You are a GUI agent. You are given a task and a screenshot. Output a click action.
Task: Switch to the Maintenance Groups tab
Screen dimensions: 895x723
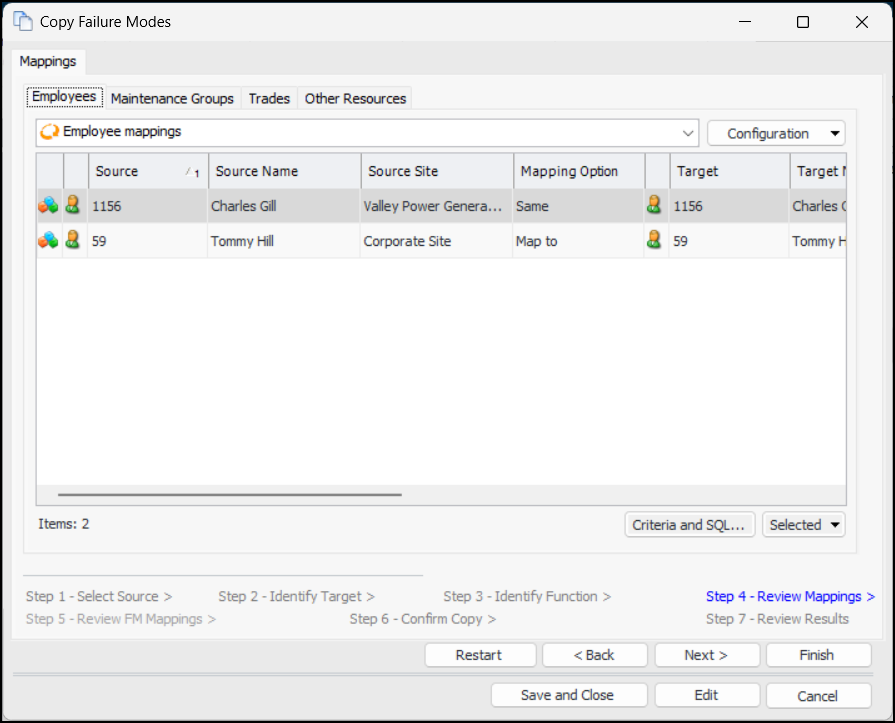(172, 98)
